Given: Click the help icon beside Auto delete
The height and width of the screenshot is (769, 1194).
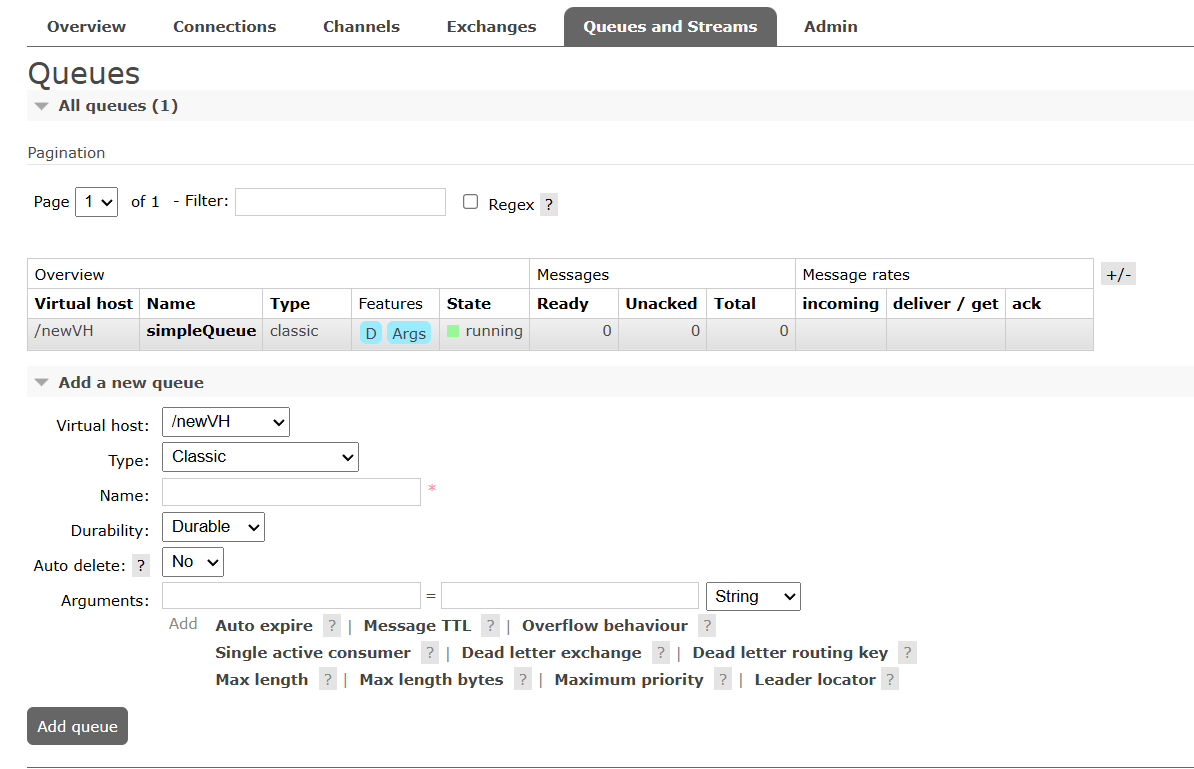Looking at the screenshot, I should 141,565.
